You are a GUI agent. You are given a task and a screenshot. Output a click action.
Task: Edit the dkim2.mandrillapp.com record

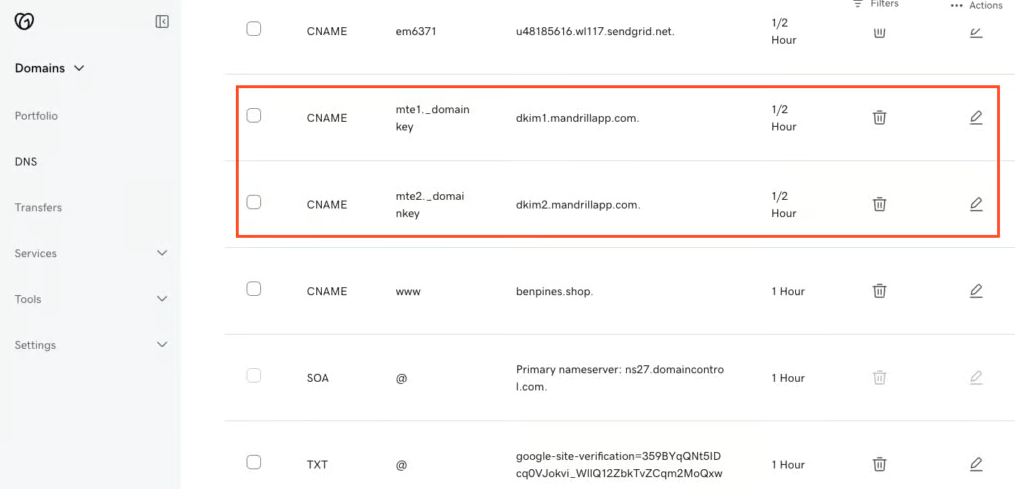click(976, 205)
